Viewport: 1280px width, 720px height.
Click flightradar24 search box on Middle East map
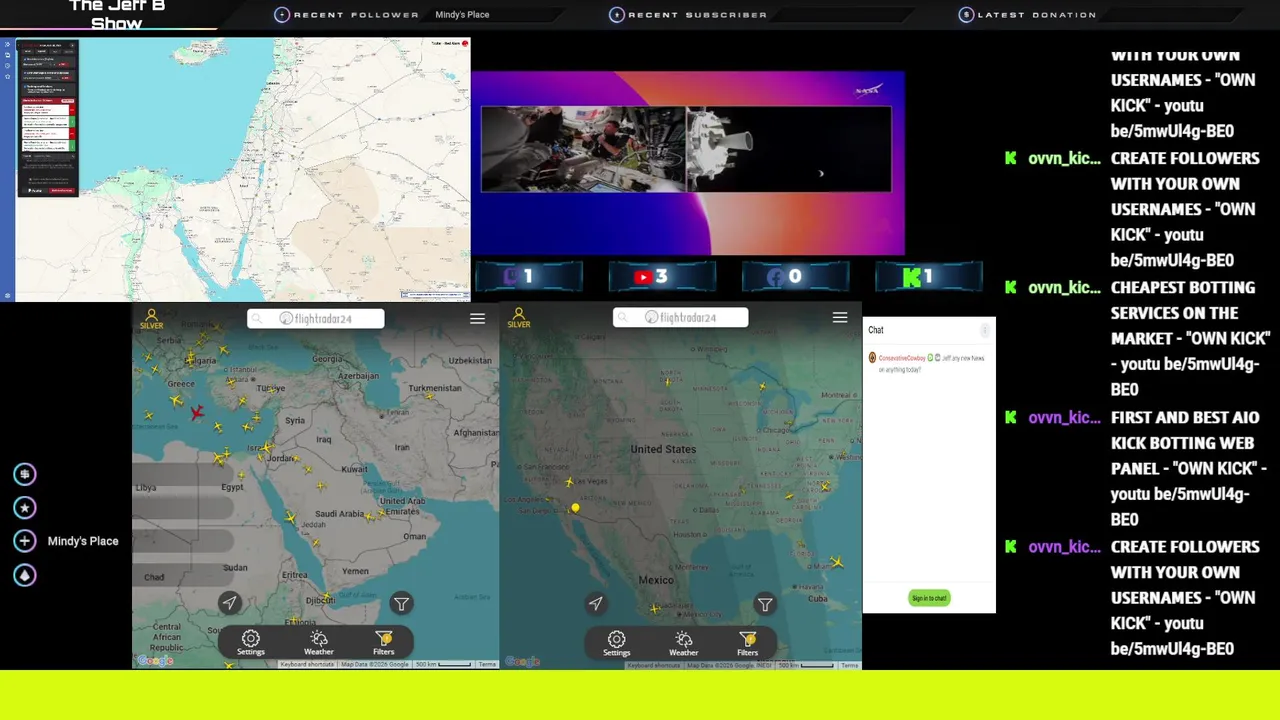pos(316,318)
